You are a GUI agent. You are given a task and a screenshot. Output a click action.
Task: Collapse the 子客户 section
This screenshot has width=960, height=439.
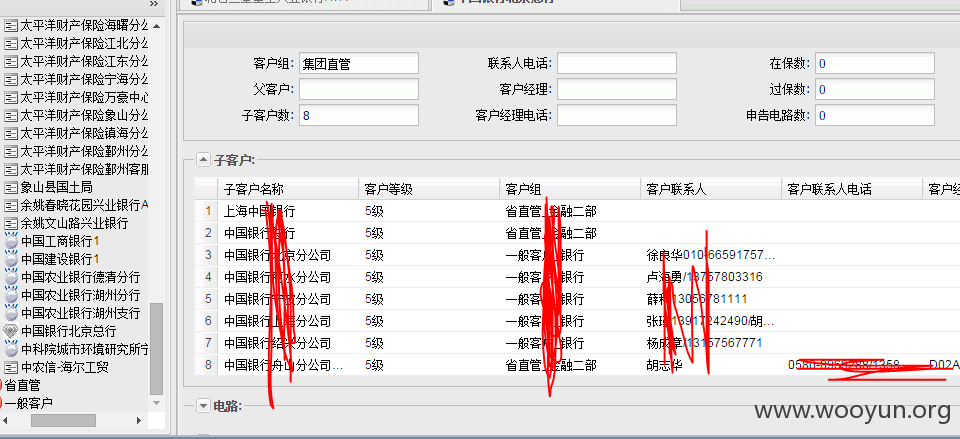click(x=203, y=160)
